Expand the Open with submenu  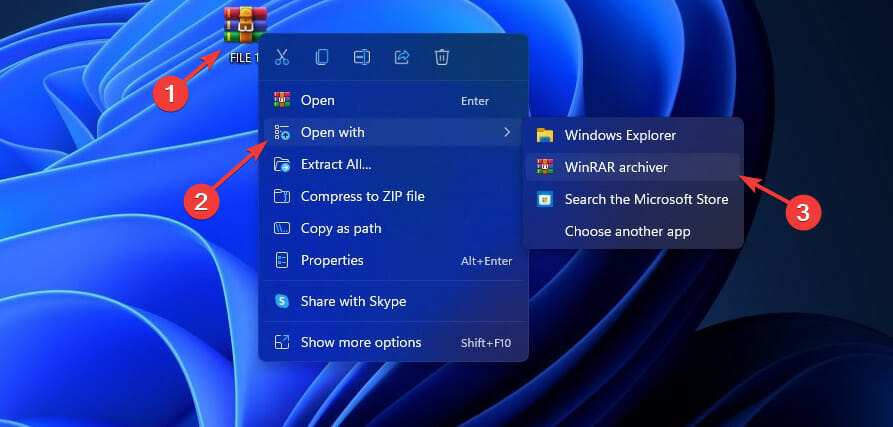[393, 133]
